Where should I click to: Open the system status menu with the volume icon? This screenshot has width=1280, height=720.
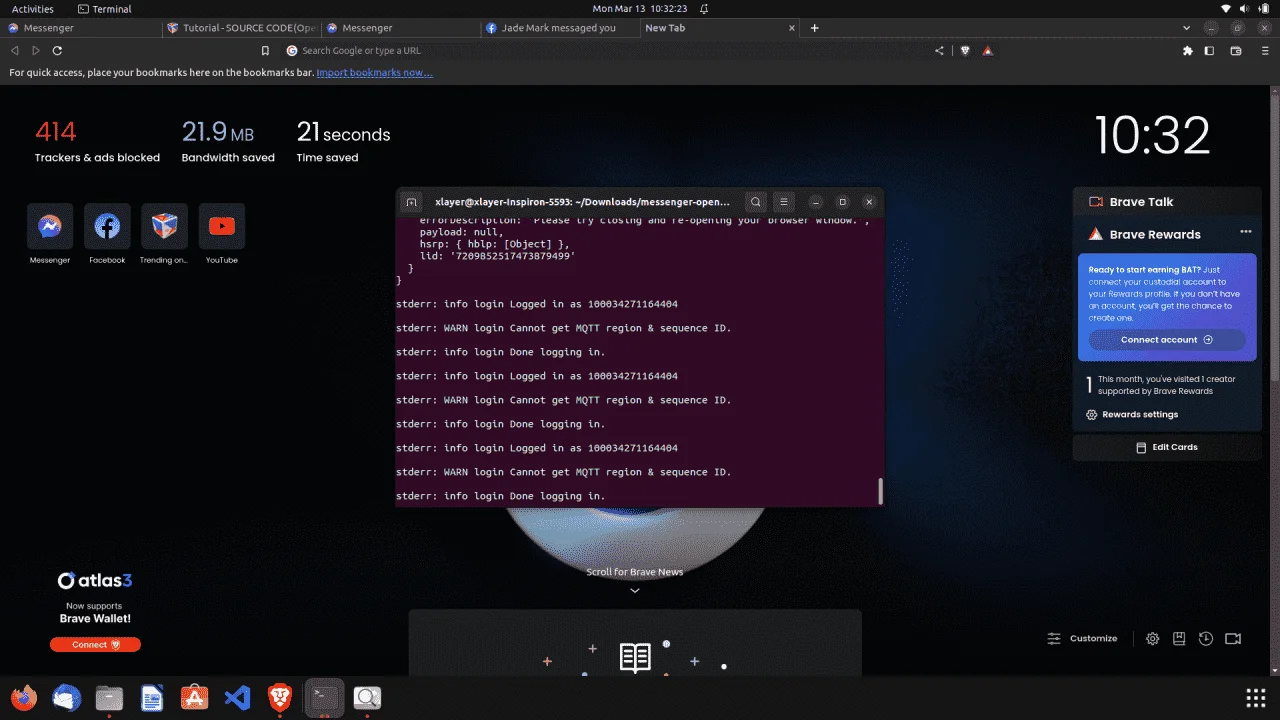coord(1246,8)
